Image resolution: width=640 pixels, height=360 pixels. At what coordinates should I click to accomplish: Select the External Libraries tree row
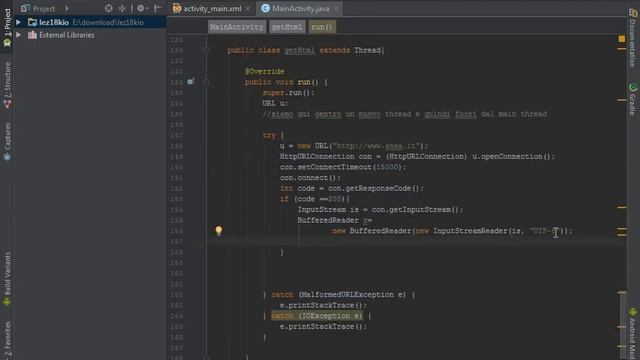pos(90,35)
